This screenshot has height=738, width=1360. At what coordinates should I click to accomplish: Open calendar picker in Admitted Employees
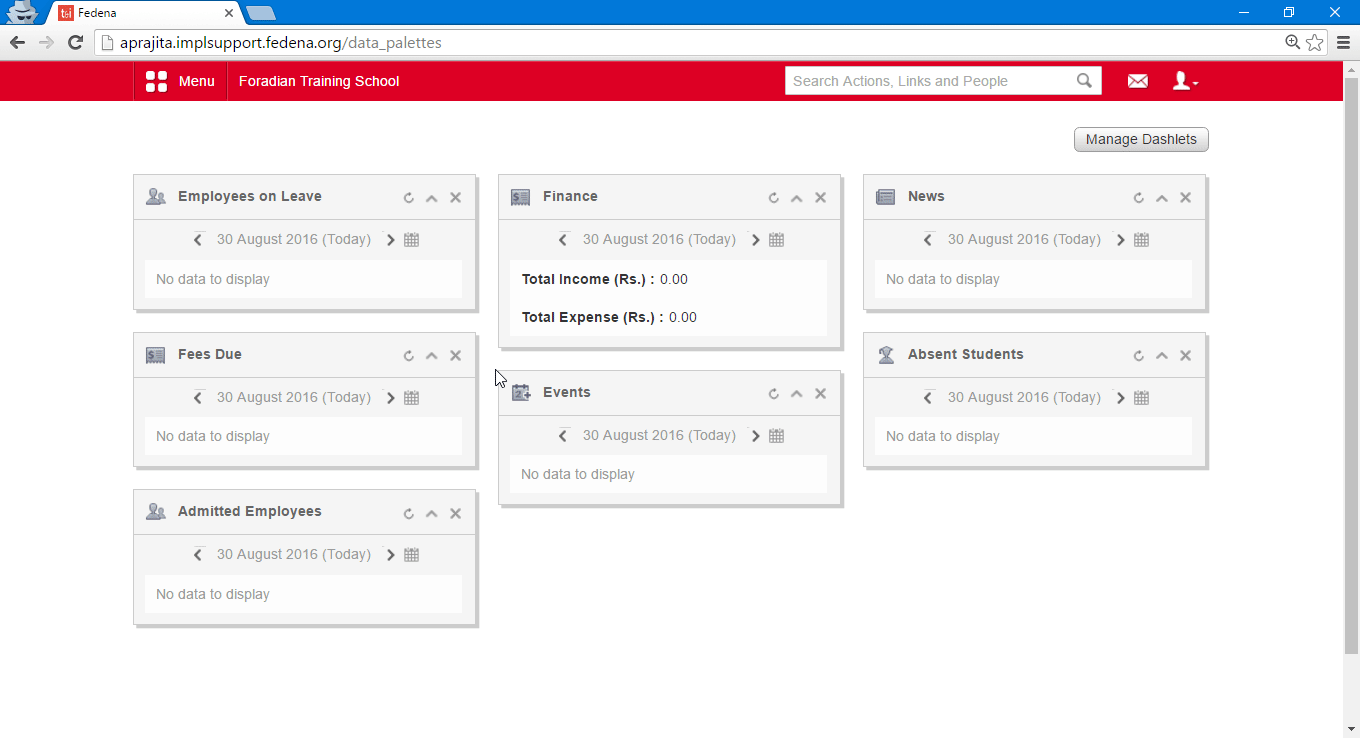coord(411,555)
